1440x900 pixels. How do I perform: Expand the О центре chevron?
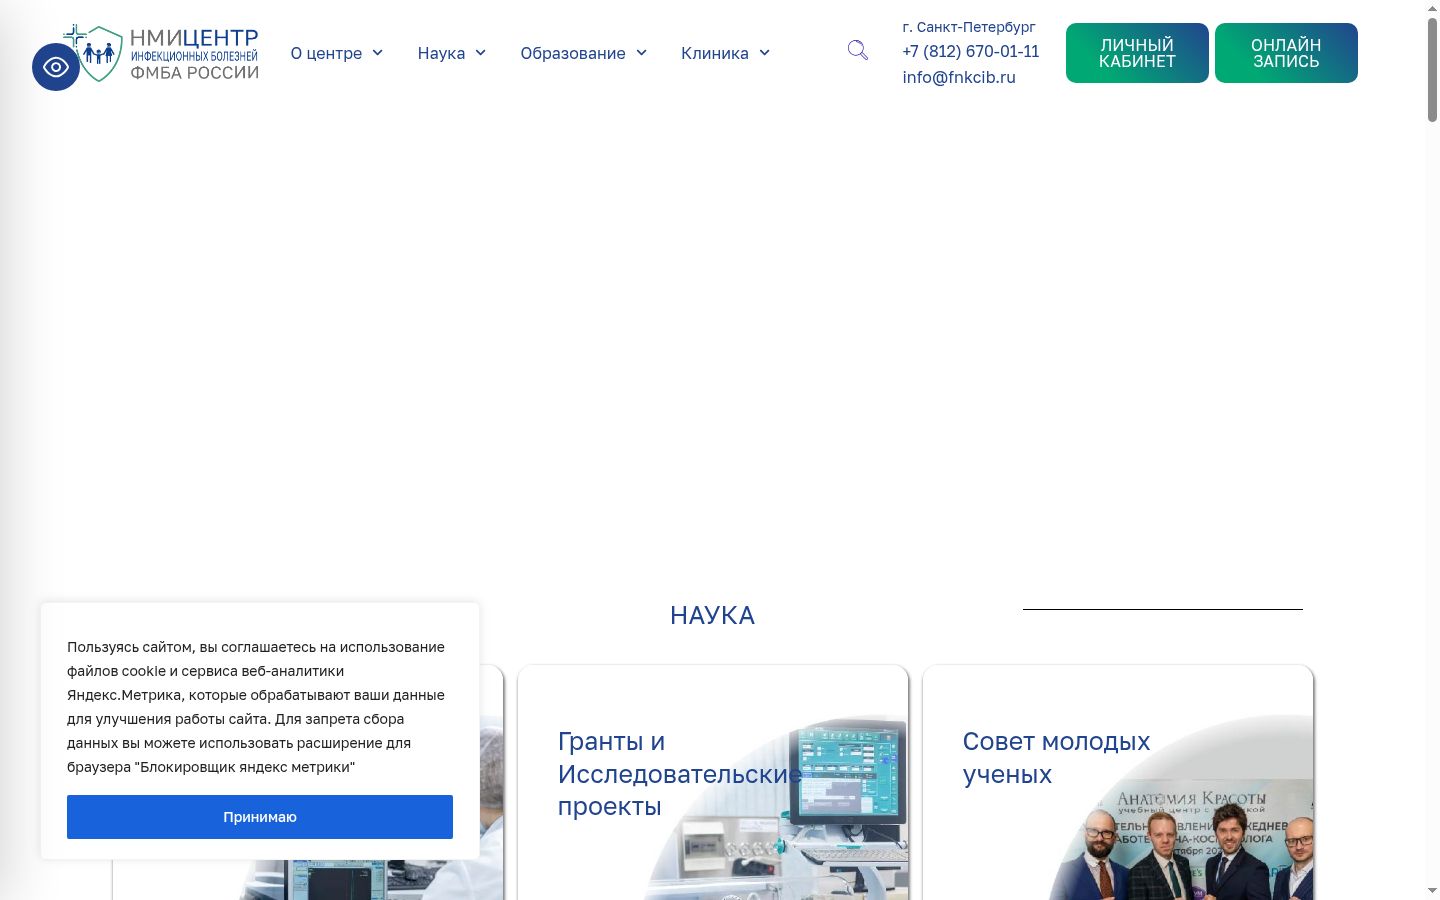377,53
